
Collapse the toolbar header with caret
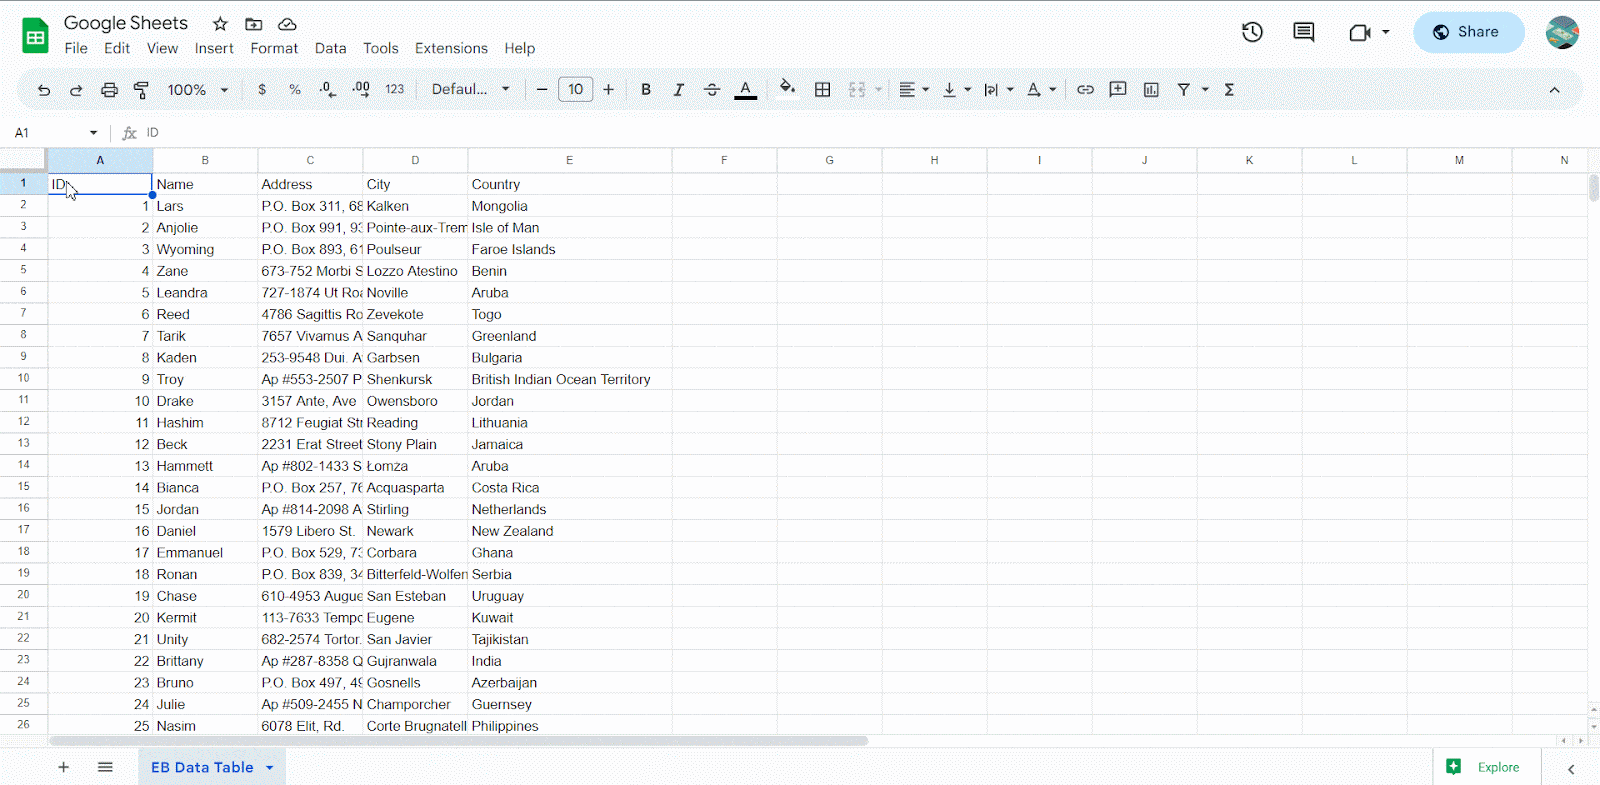click(1554, 90)
